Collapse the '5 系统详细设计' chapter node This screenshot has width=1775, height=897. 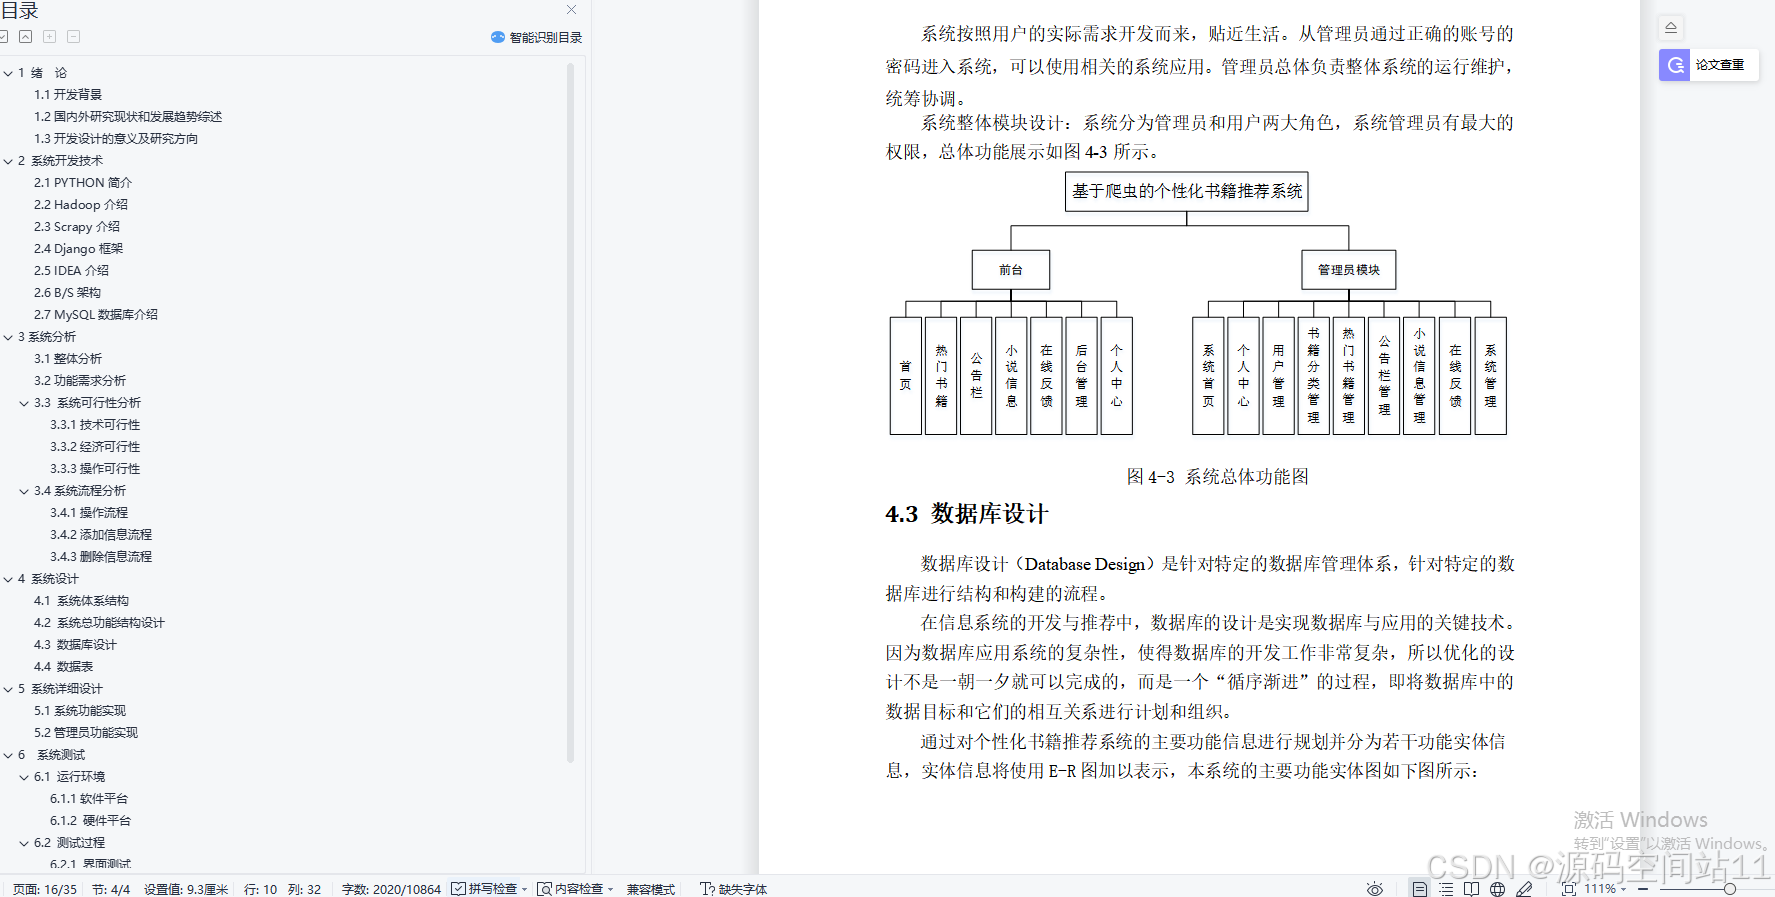click(x=8, y=689)
